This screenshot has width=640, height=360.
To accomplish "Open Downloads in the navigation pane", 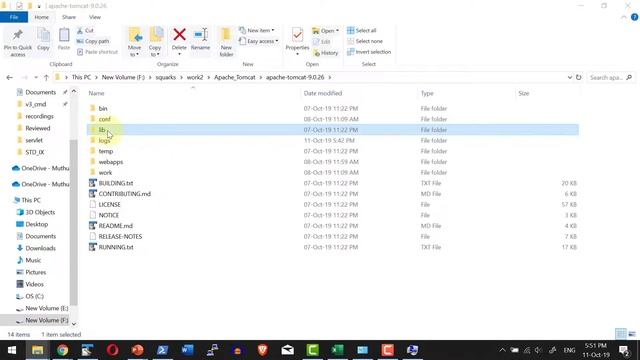I will 40,248.
